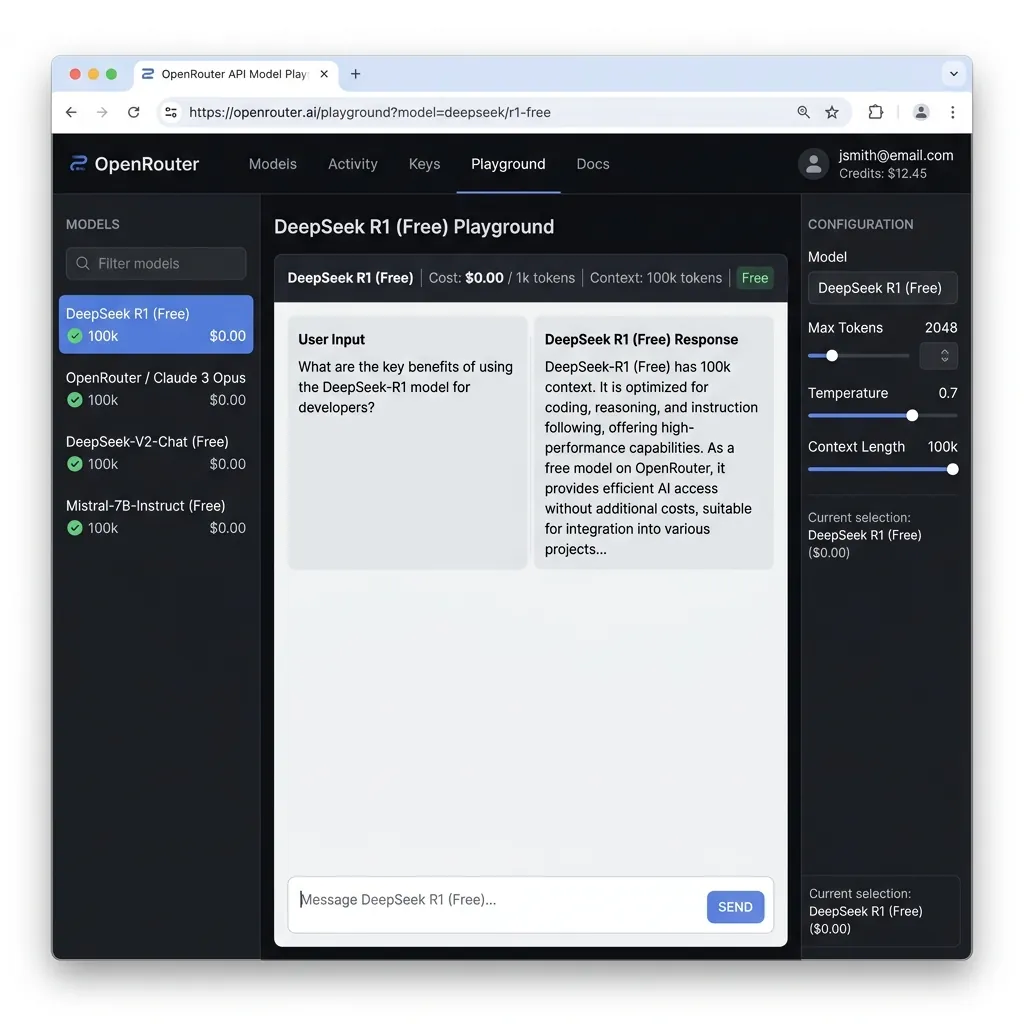Select OpenRouter / Claude 3 Opus model
Image resolution: width=1024 pixels, height=1024 pixels.
click(x=156, y=389)
